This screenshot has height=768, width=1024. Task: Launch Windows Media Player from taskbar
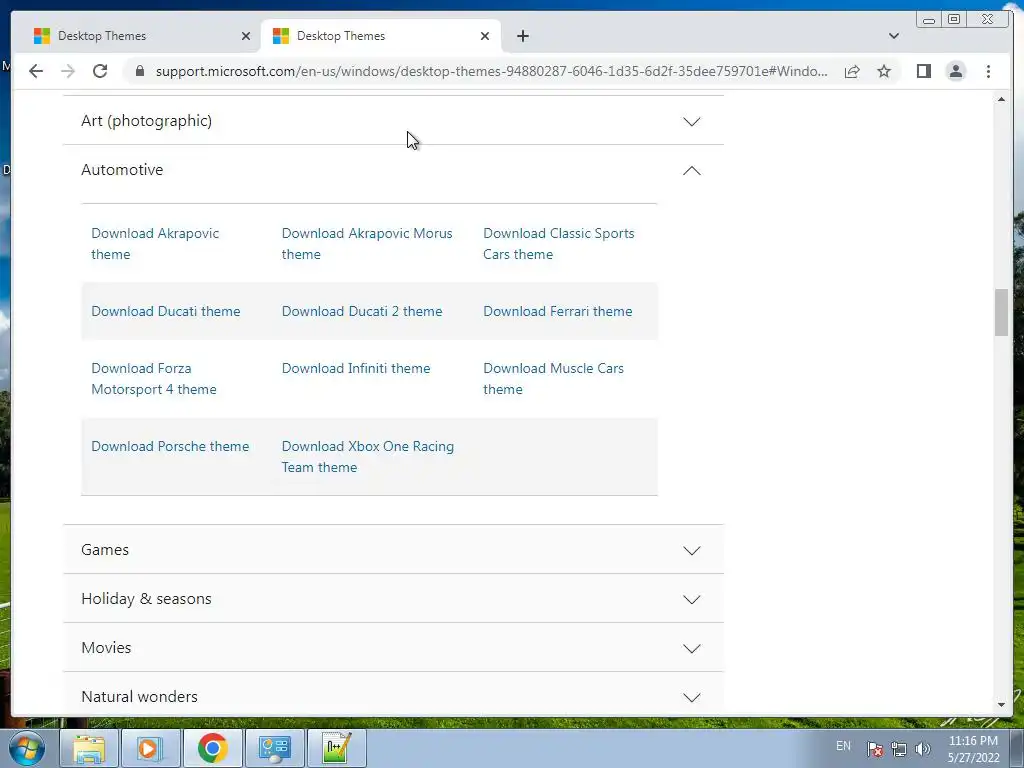(150, 748)
